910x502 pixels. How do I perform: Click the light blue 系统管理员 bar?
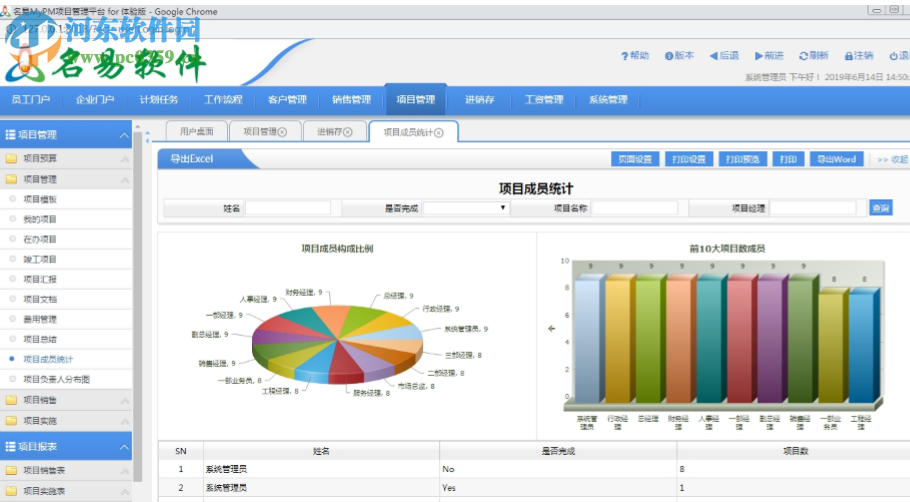(x=588, y=340)
